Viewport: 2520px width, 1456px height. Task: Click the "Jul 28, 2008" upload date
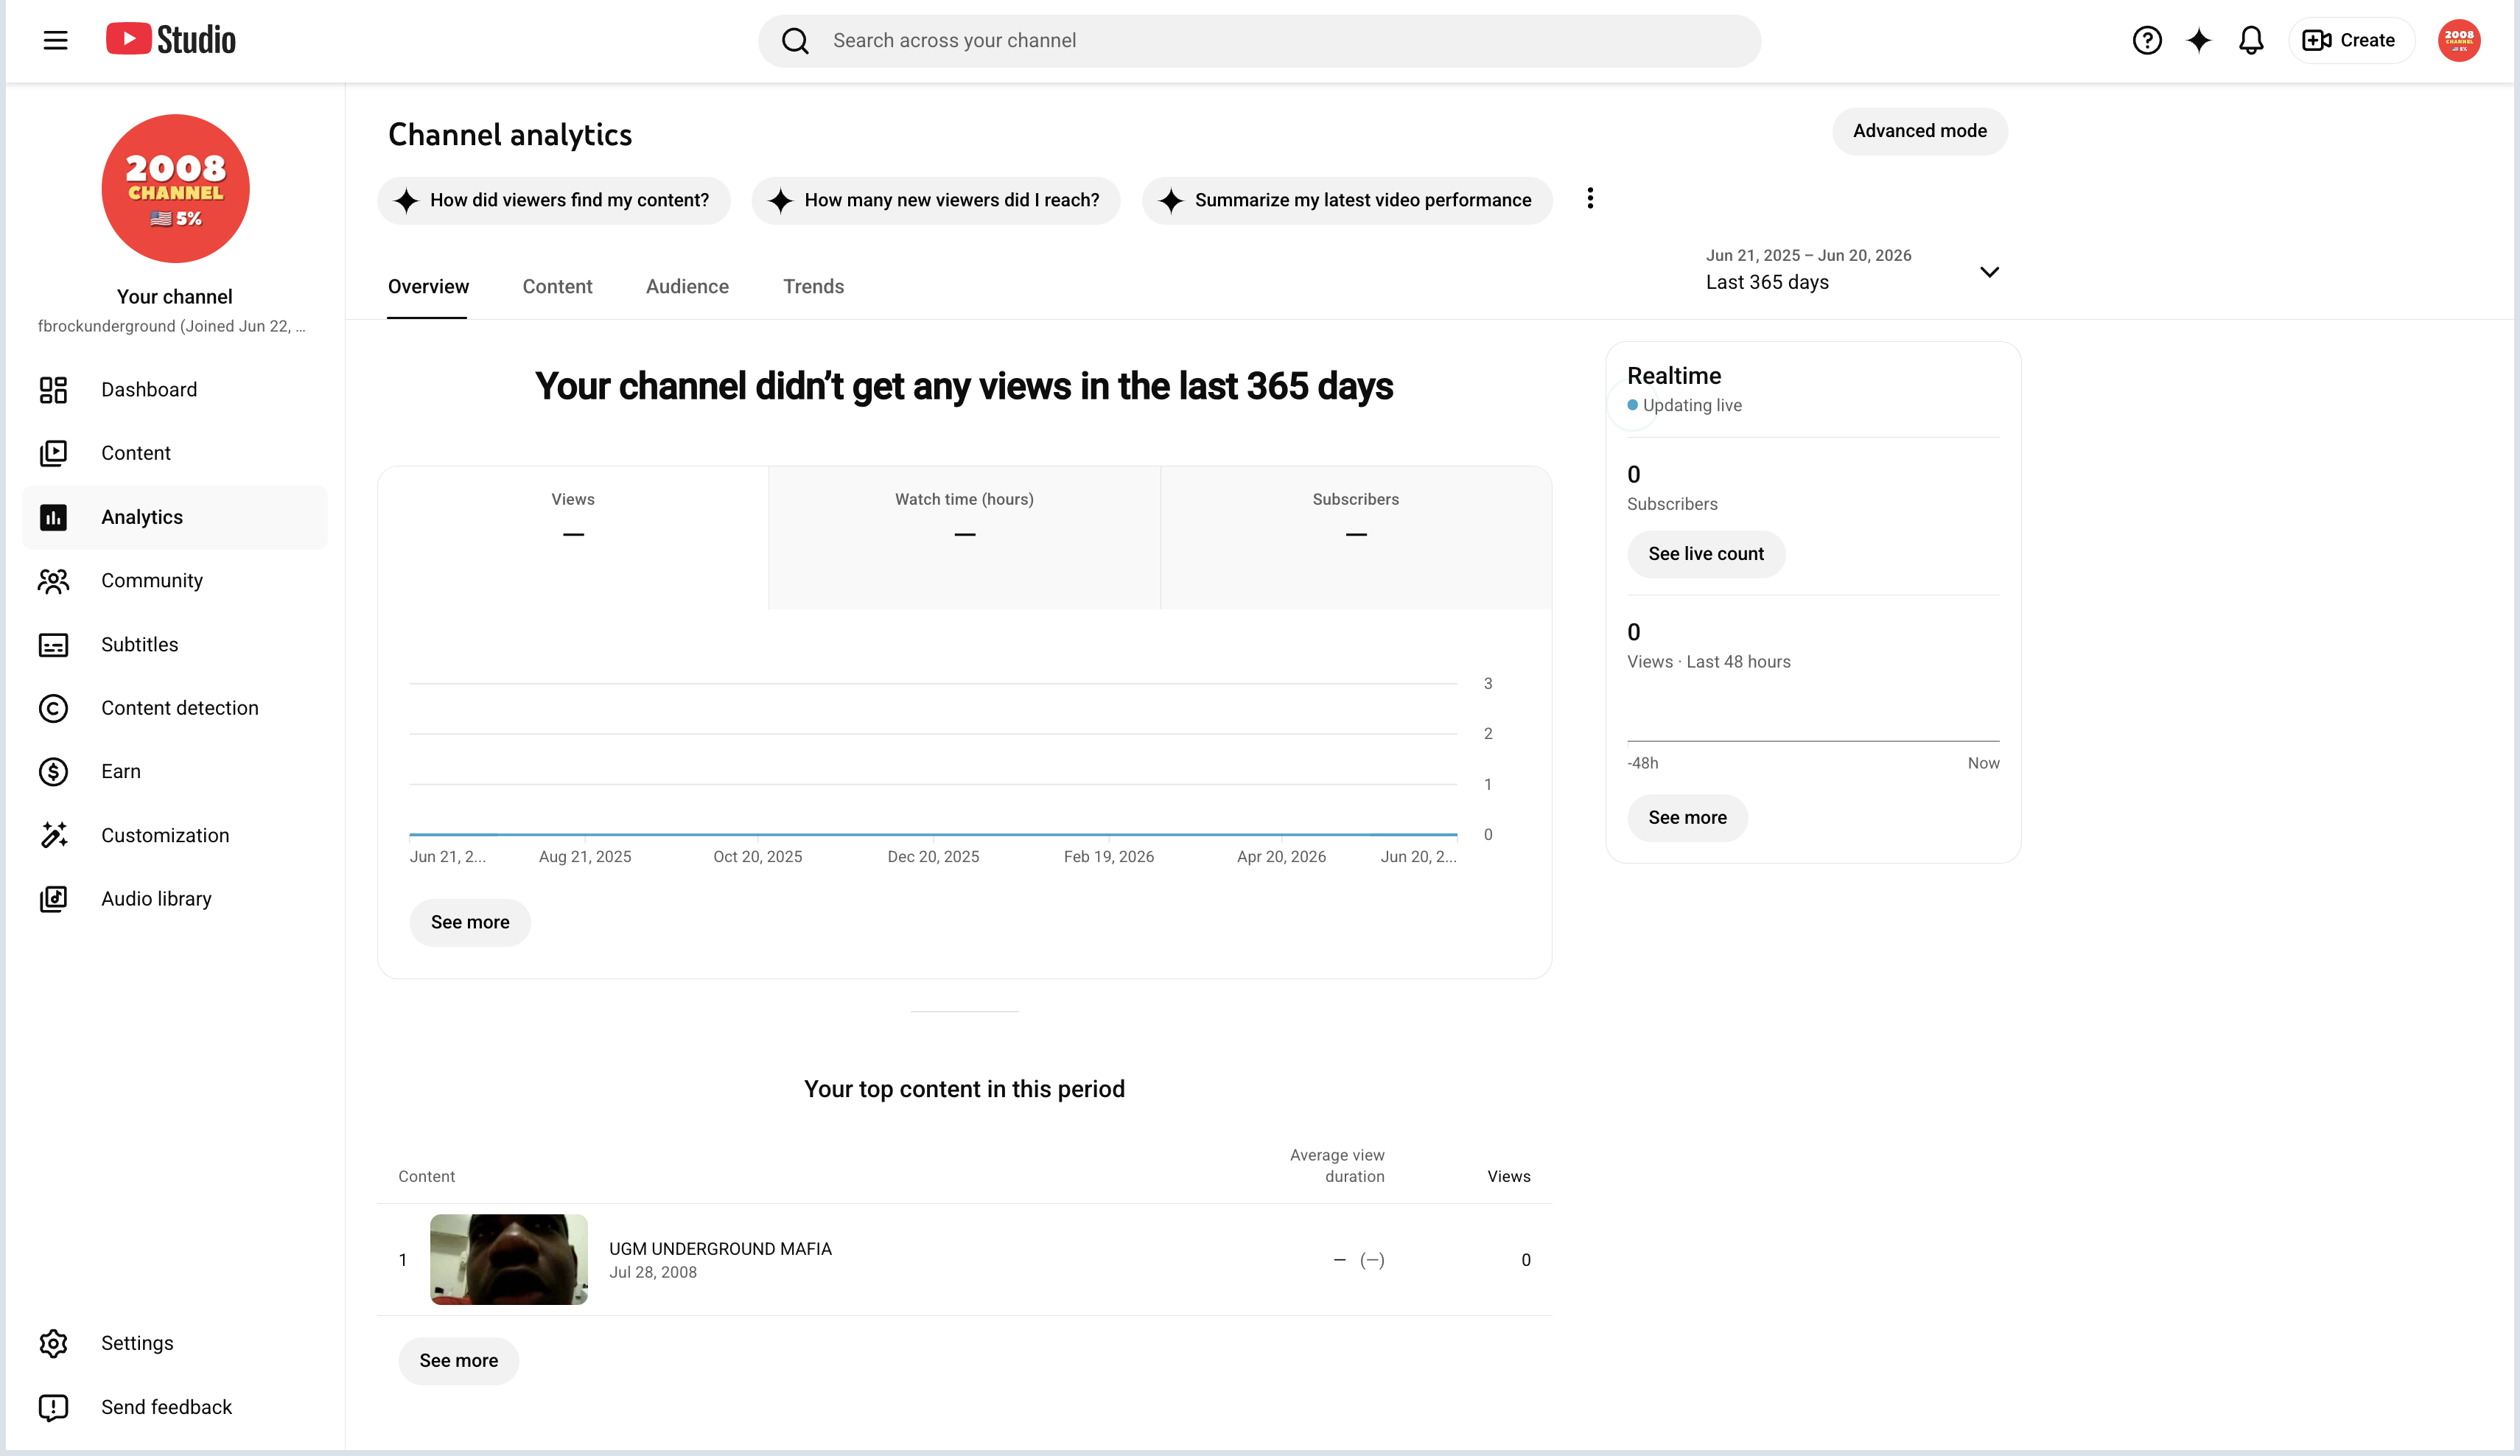pos(653,1273)
